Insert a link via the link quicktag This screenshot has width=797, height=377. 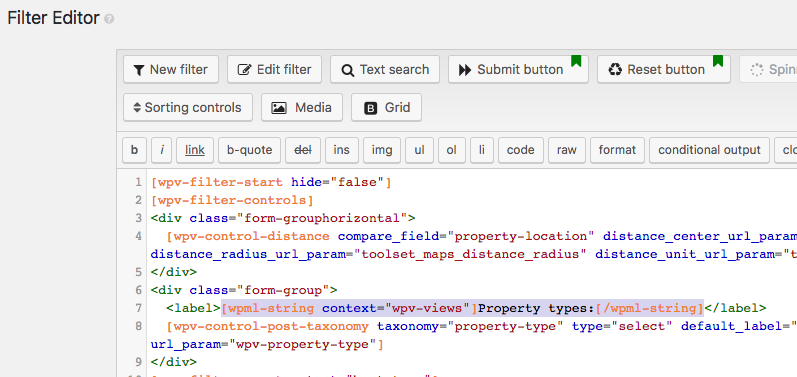[x=195, y=150]
